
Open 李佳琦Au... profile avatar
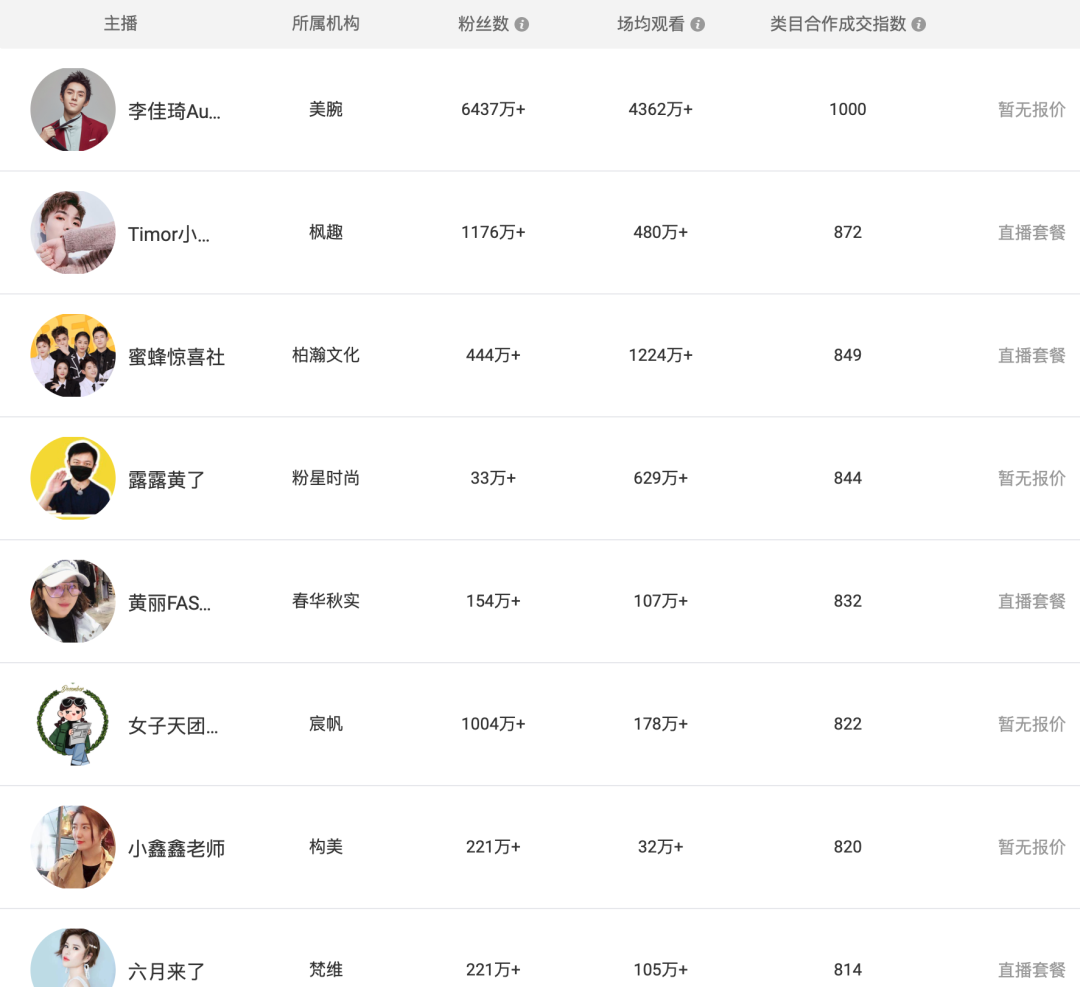coord(73,110)
